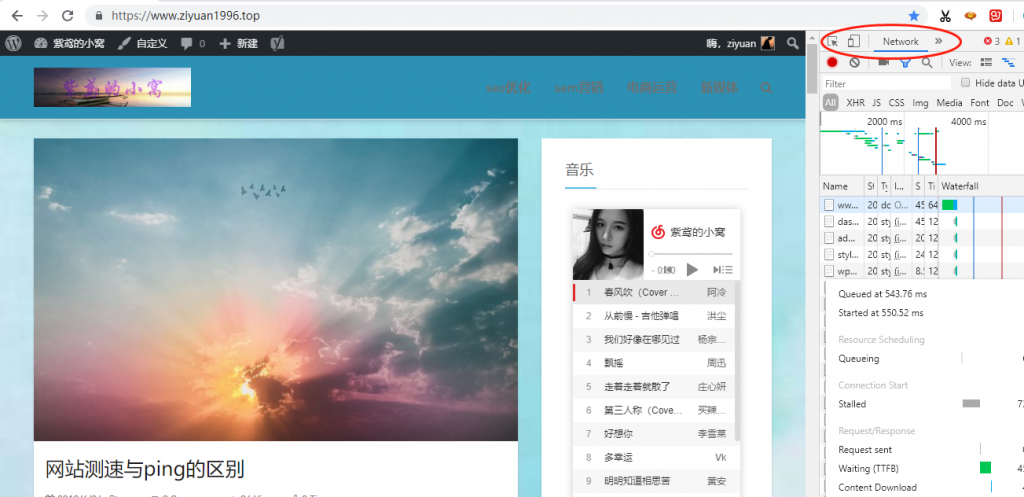Open seo优化 navigation menu item

[508, 88]
